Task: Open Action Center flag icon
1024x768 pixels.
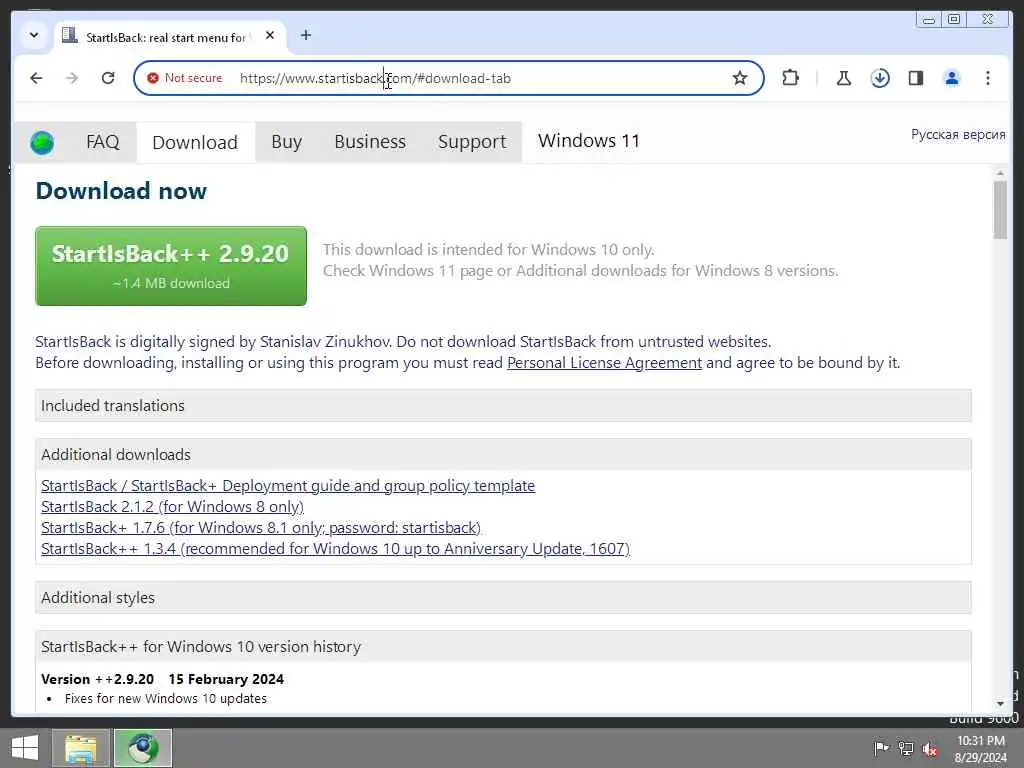Action: [x=881, y=748]
